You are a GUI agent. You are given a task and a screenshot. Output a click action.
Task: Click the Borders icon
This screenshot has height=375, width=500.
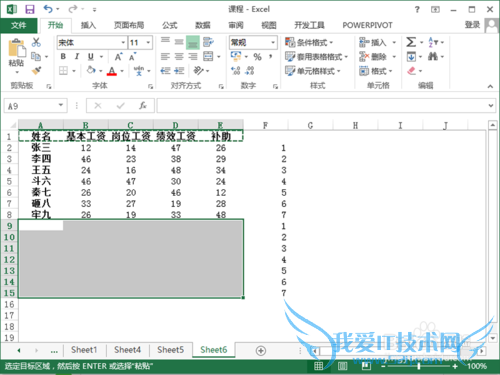pyautogui.click(x=63, y=71)
